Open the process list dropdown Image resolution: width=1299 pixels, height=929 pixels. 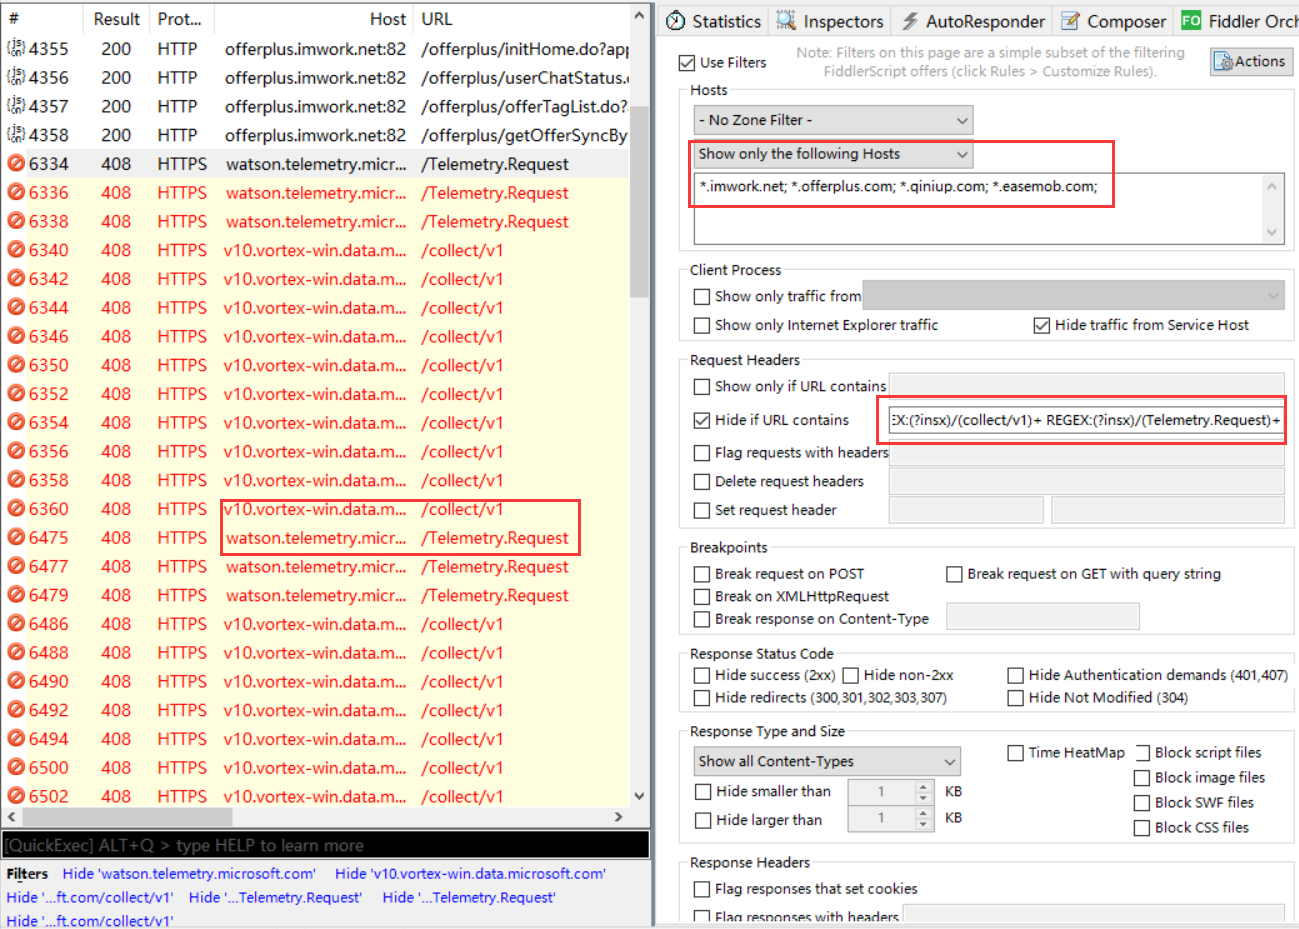(1073, 296)
